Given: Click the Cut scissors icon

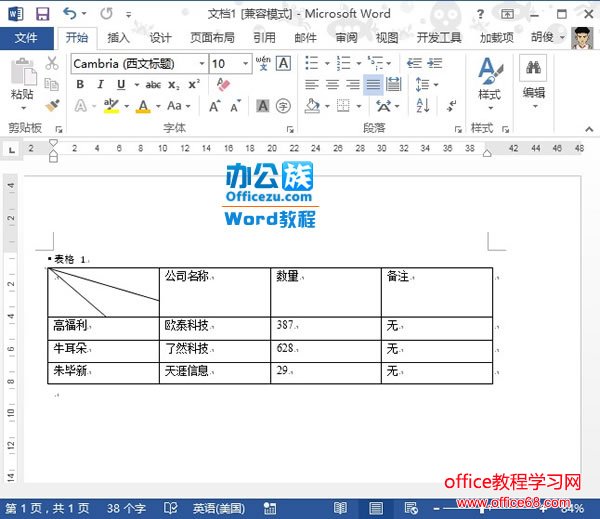Looking at the screenshot, I should click(52, 63).
